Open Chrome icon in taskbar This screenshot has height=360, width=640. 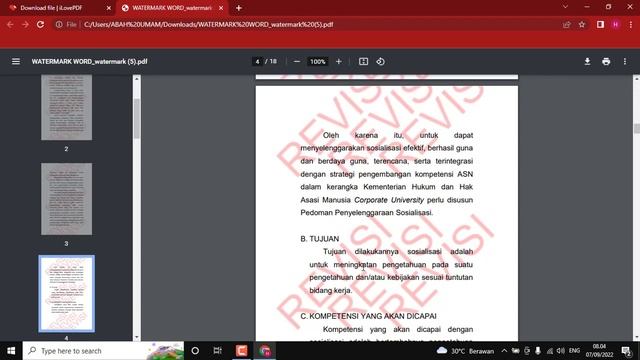pos(265,351)
